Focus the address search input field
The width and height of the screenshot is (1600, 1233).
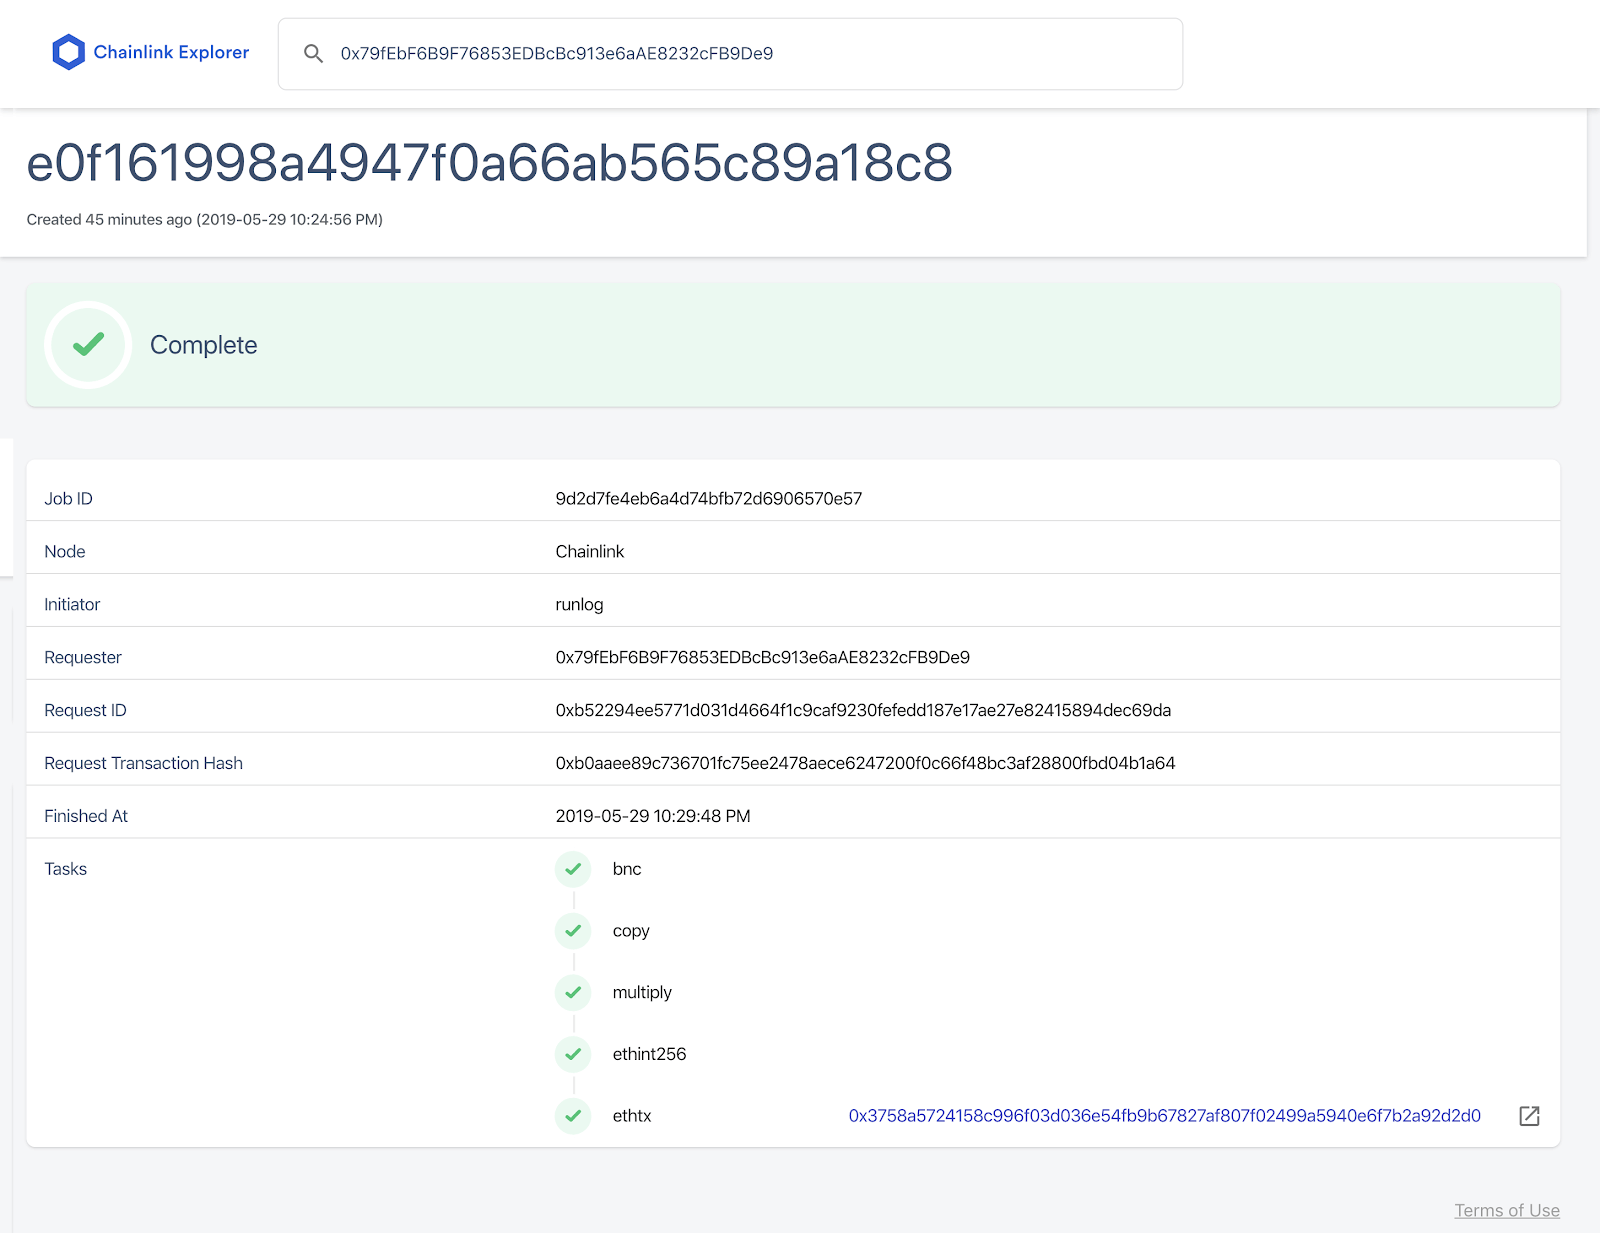click(730, 54)
